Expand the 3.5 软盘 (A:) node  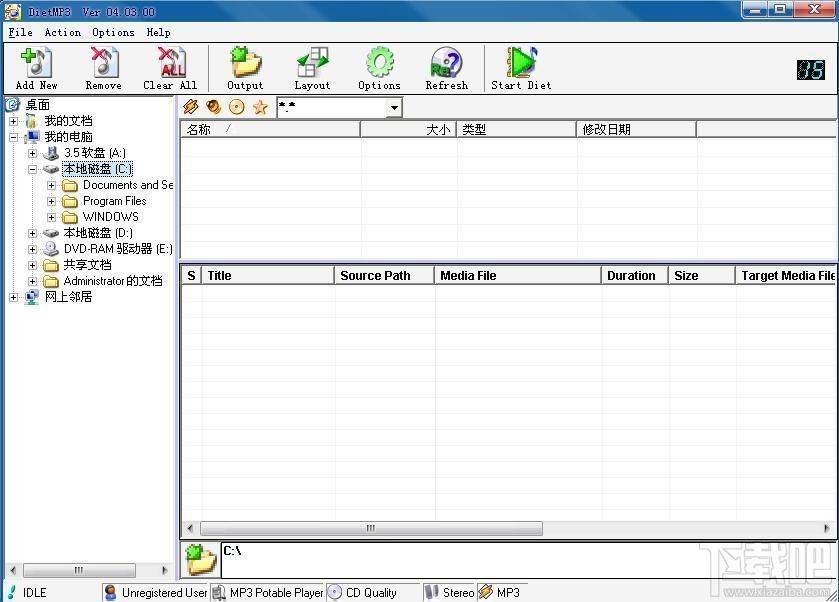point(33,153)
